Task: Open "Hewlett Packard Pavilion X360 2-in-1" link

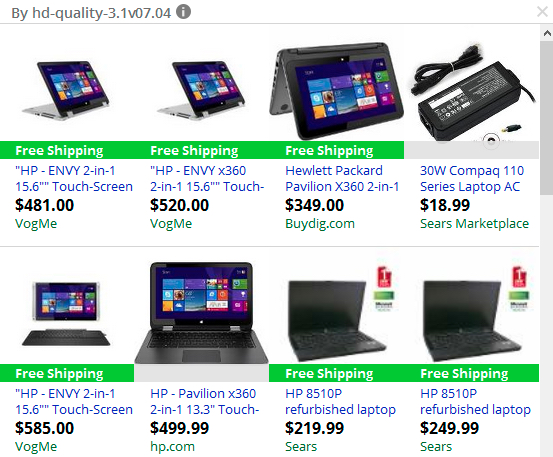Action: [342, 178]
